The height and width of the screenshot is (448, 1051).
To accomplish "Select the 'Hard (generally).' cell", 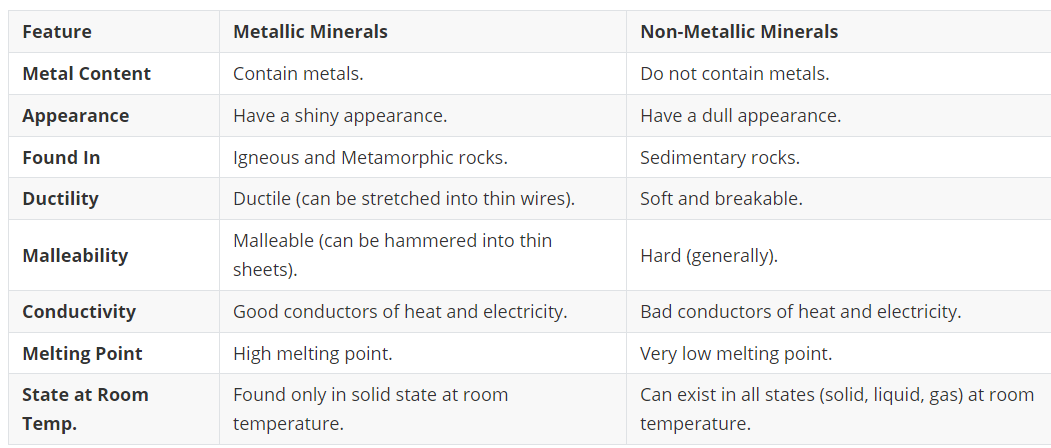I will pyautogui.click(x=839, y=256).
